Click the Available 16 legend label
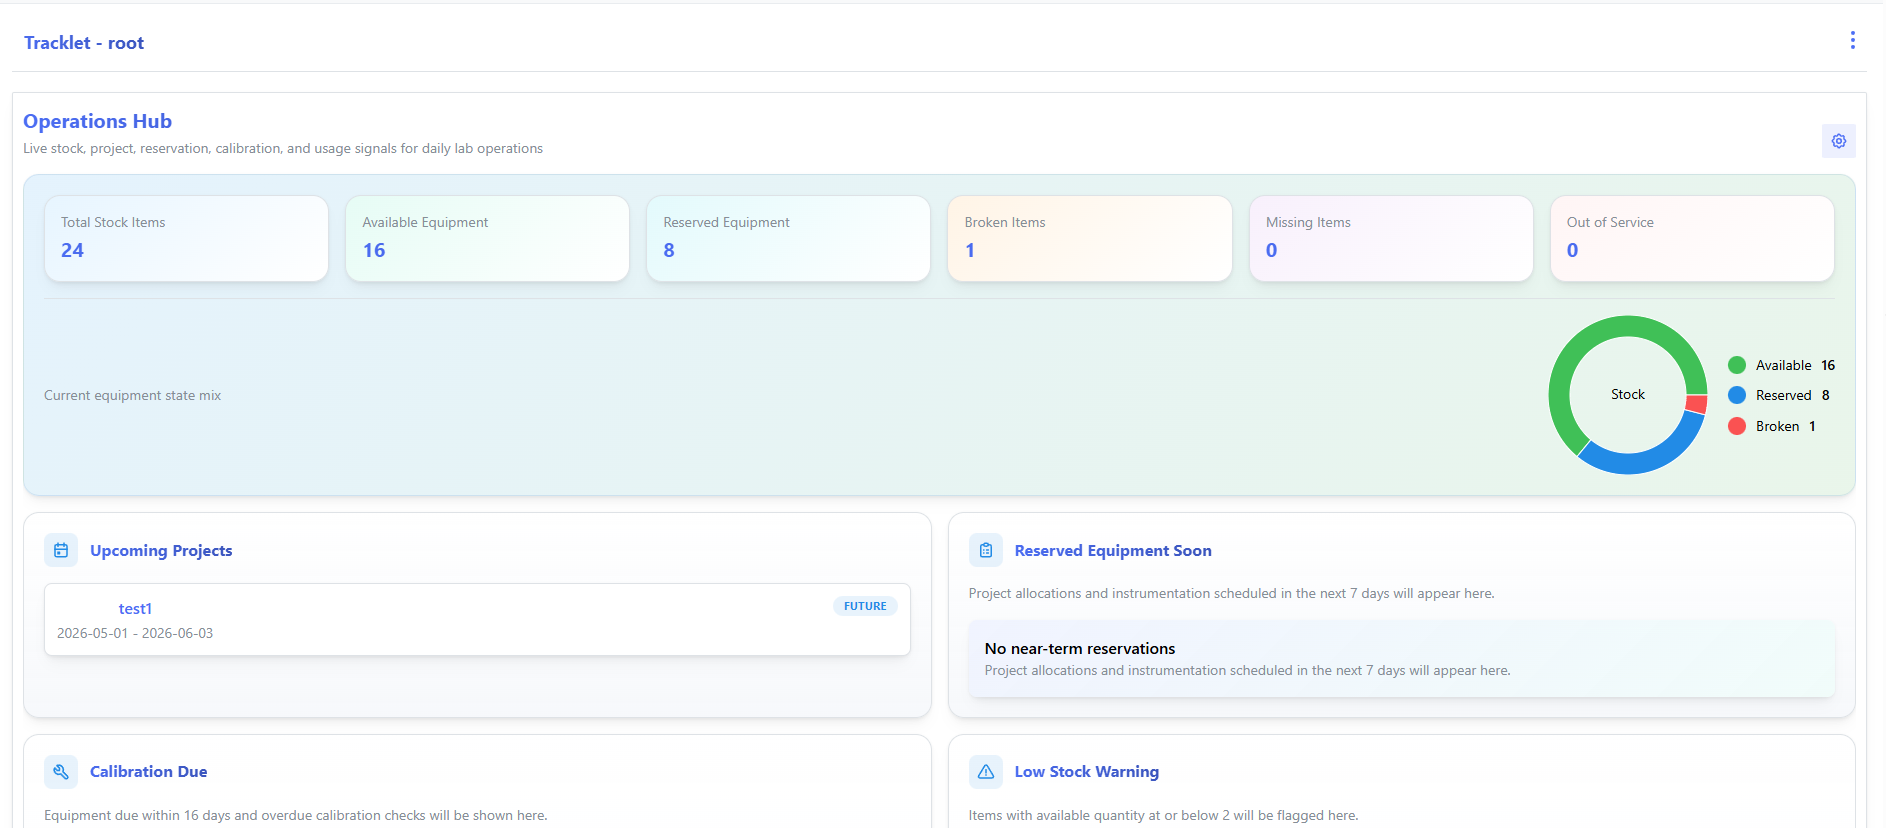The width and height of the screenshot is (1886, 828). pyautogui.click(x=1795, y=365)
